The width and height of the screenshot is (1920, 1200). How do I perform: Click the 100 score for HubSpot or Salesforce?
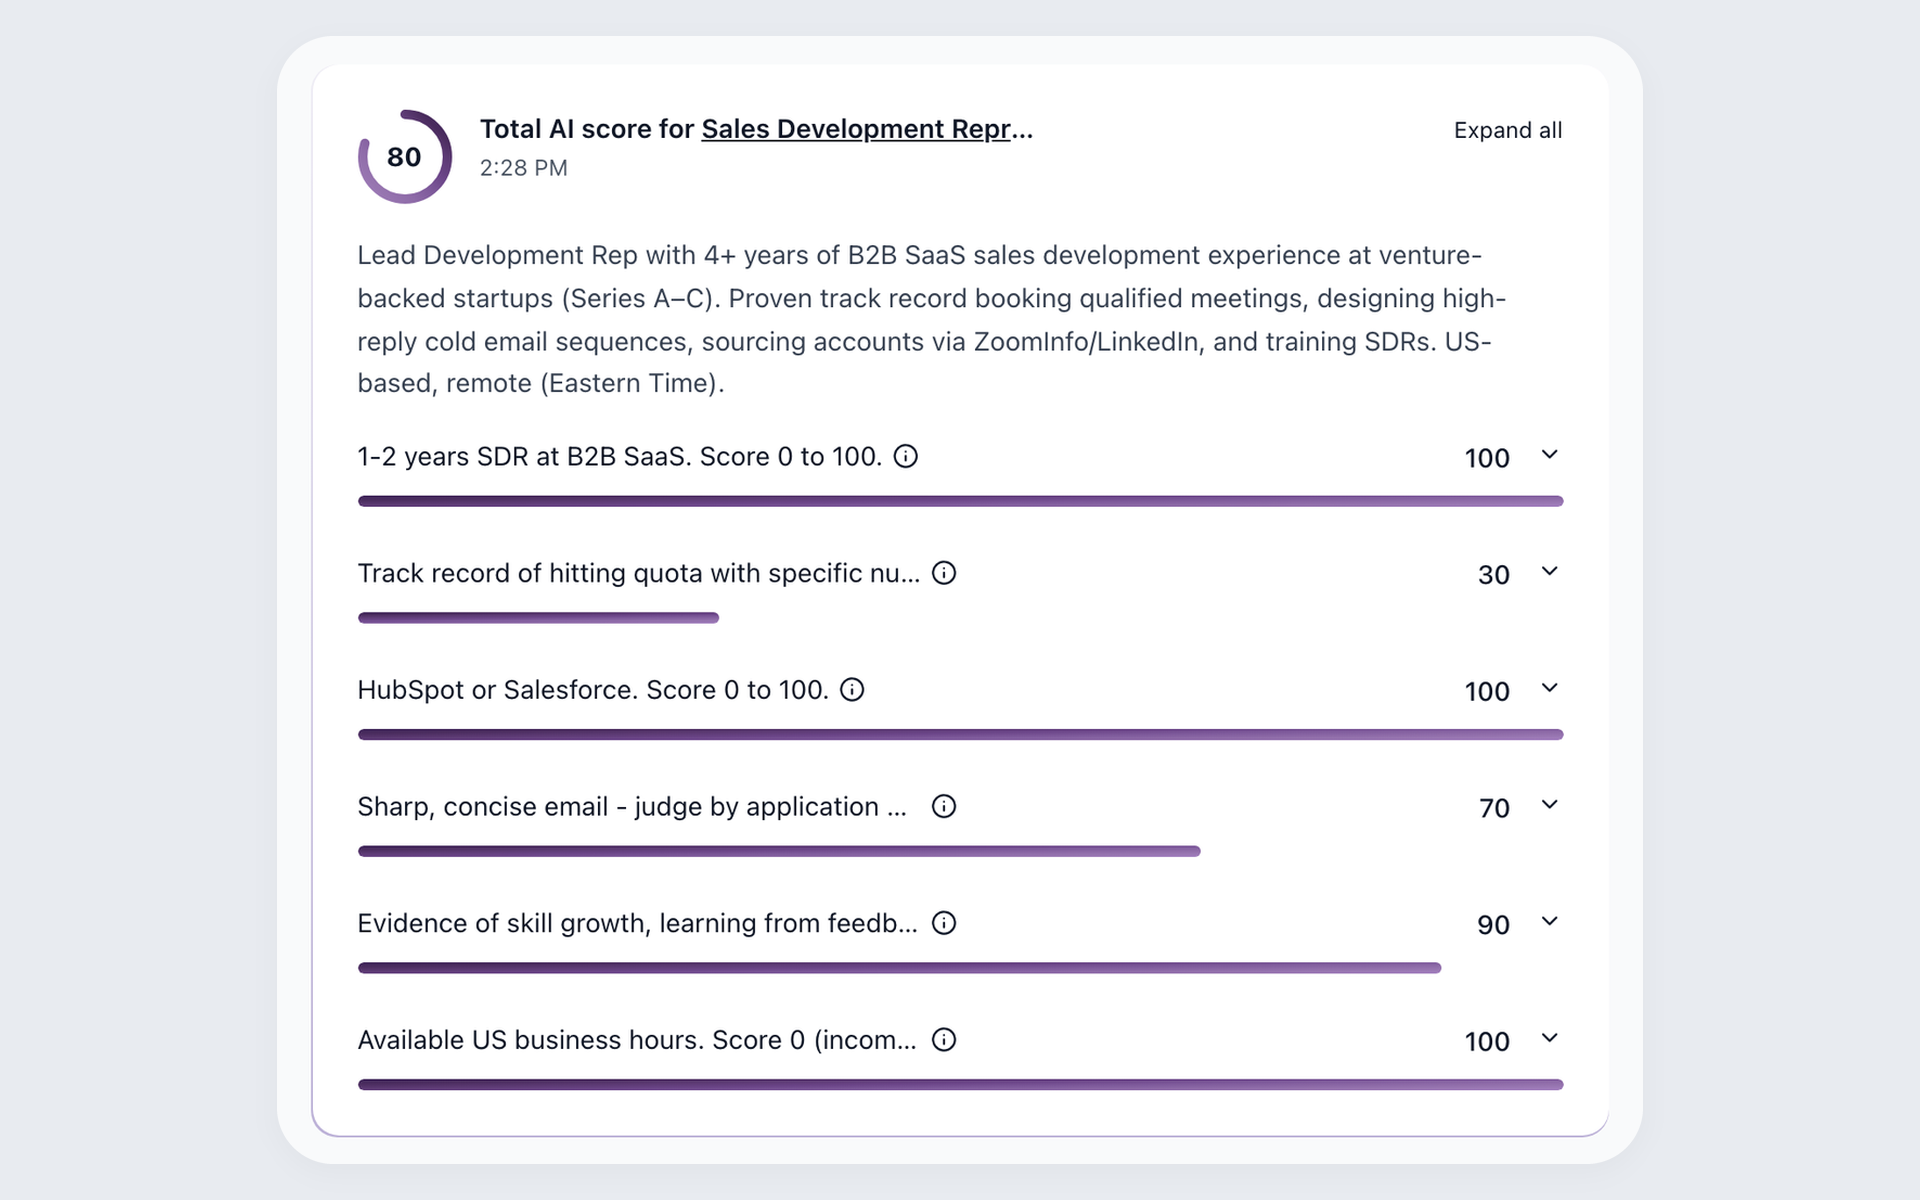point(1487,692)
